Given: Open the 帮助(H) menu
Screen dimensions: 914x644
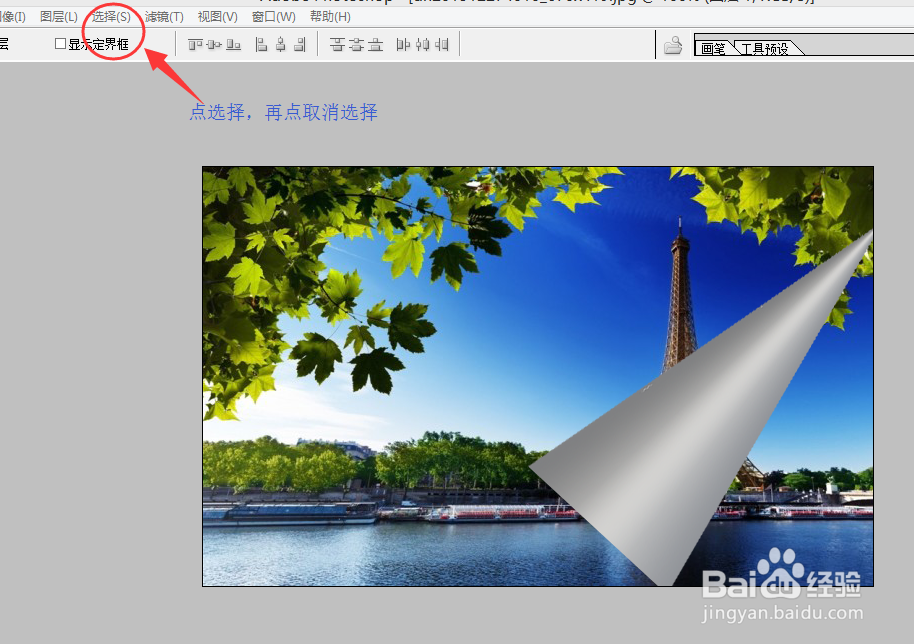Looking at the screenshot, I should click(x=330, y=17).
